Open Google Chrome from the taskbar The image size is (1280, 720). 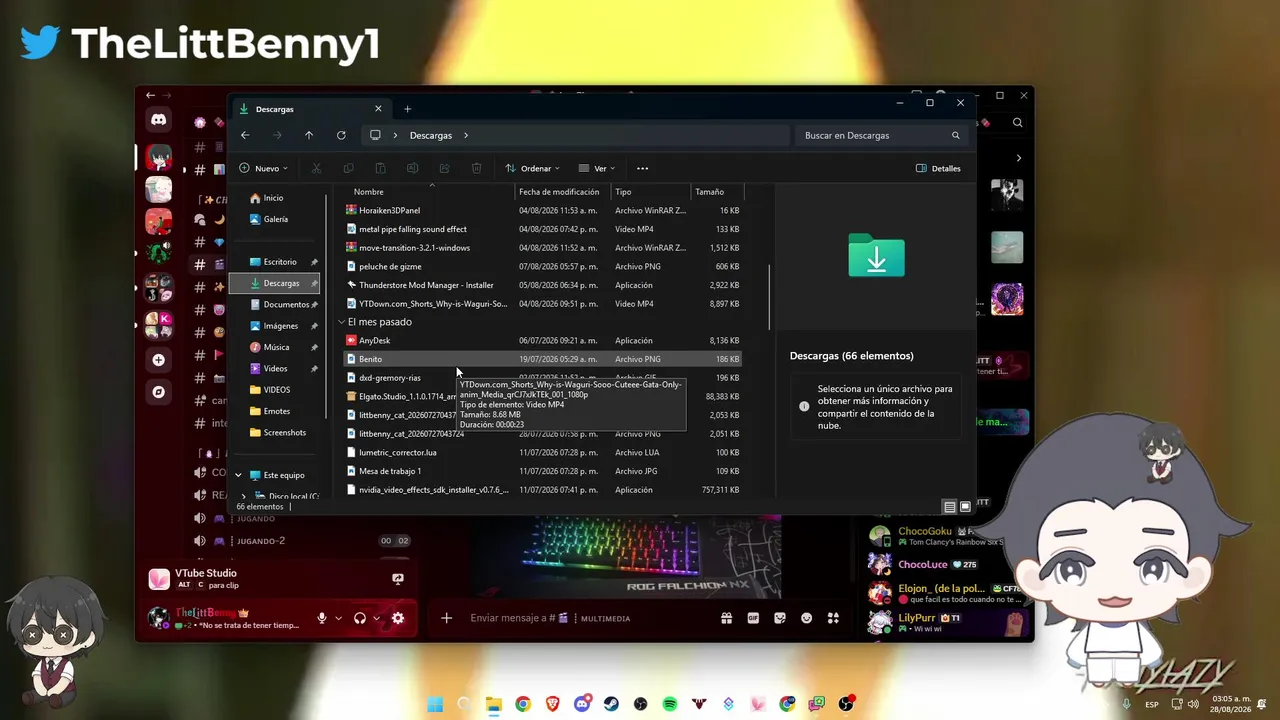click(x=523, y=704)
